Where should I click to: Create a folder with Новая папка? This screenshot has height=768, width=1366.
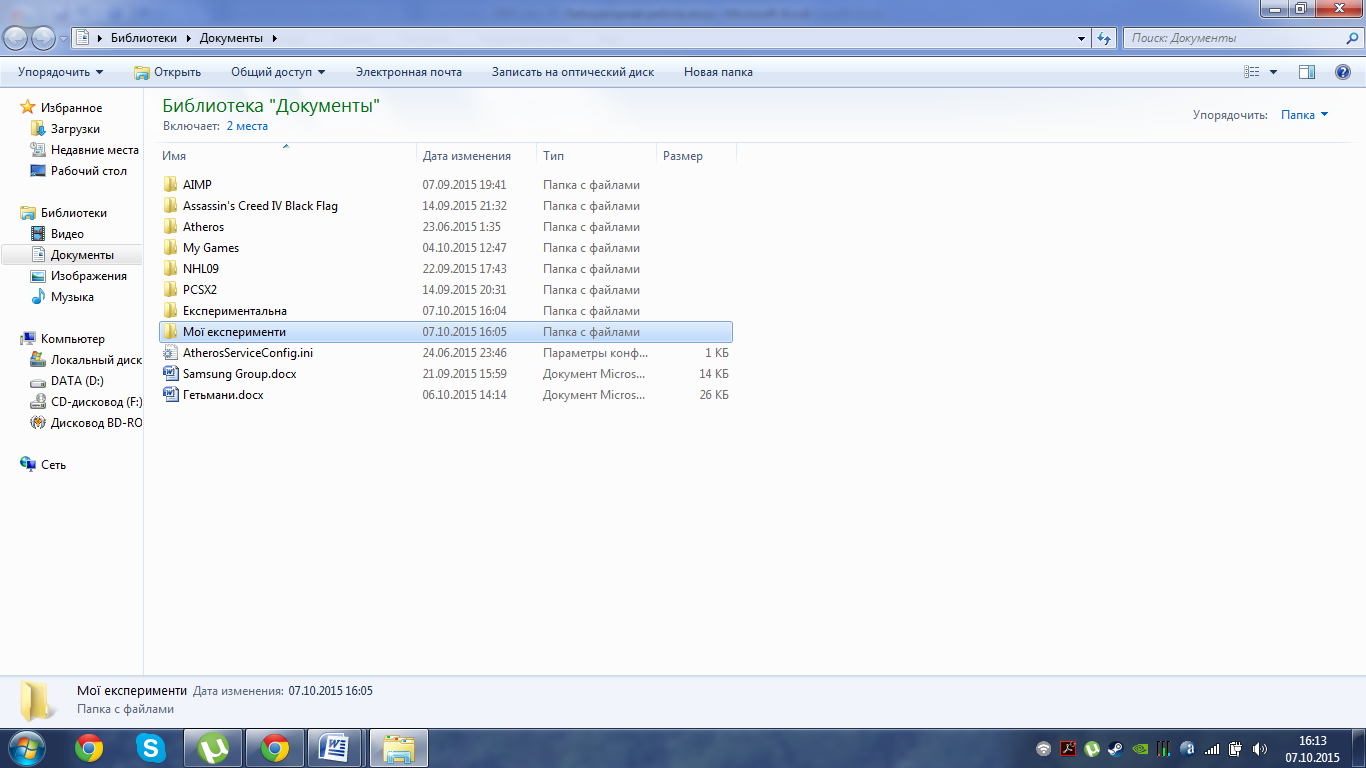pyautogui.click(x=718, y=72)
